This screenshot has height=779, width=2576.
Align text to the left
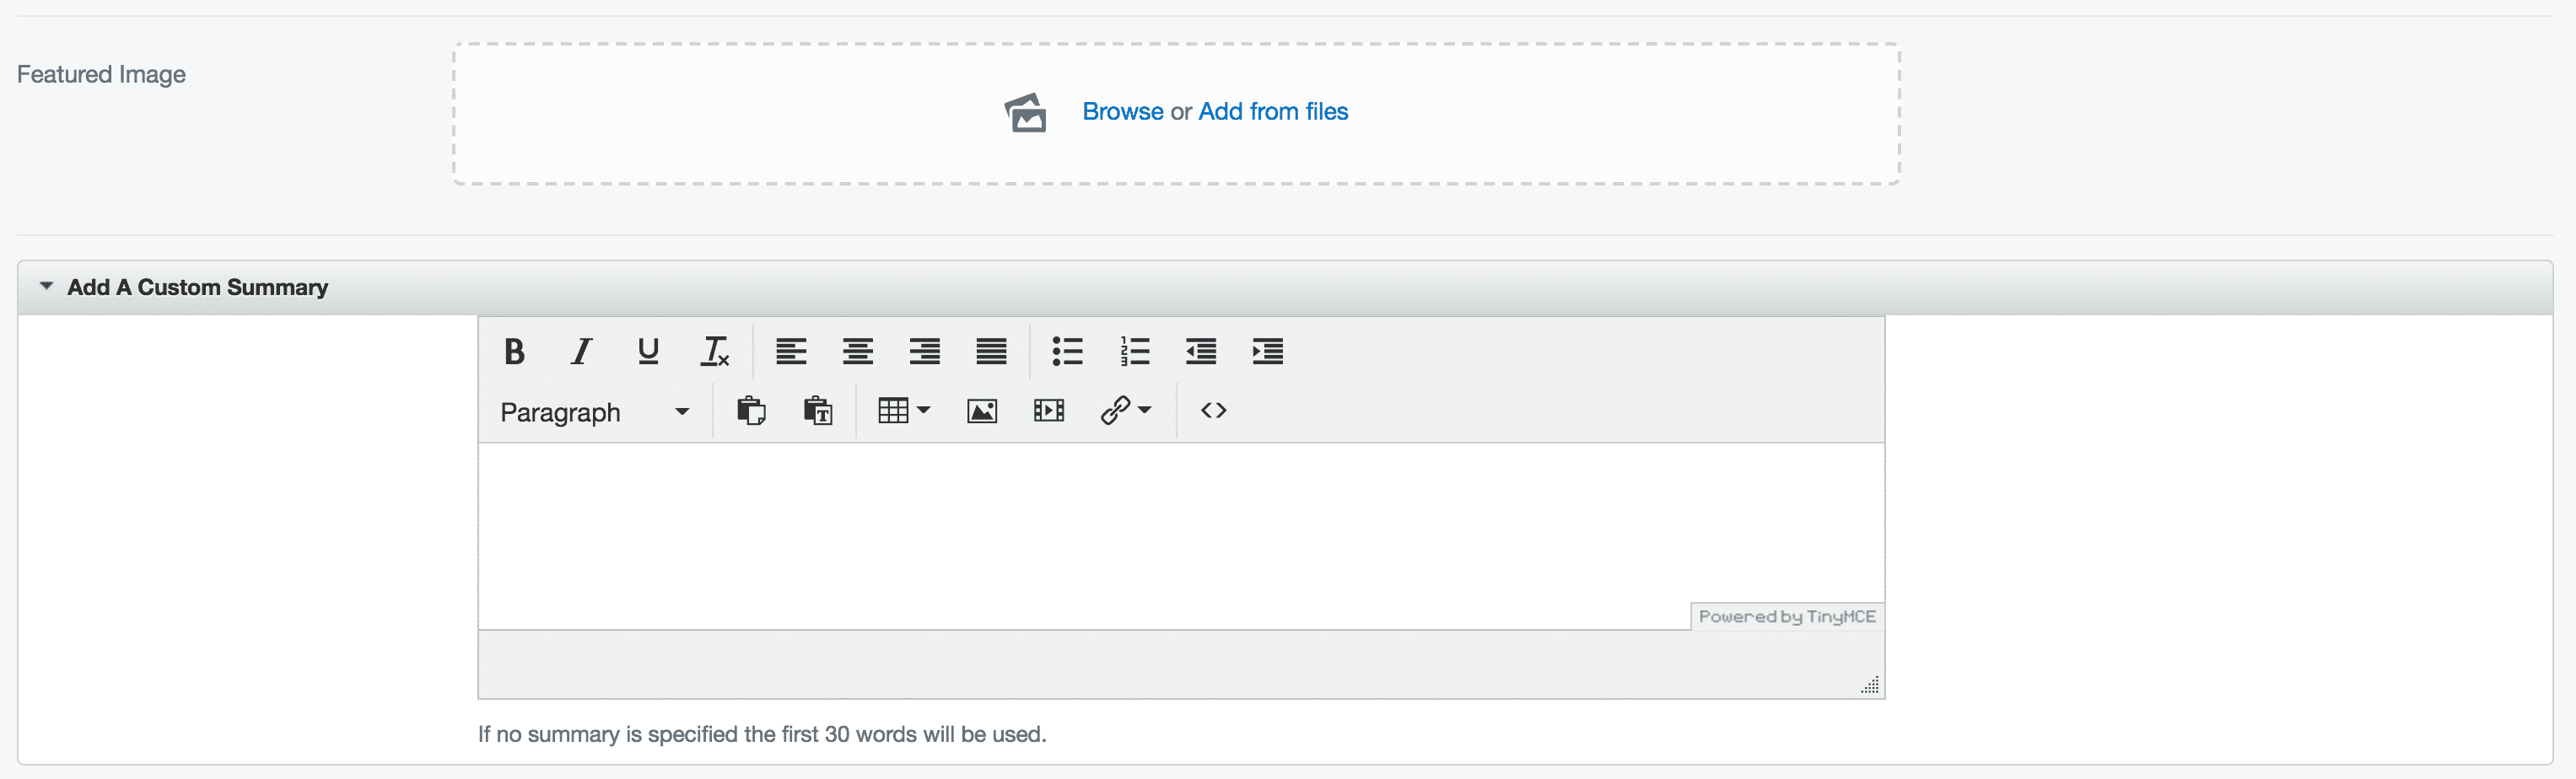pyautogui.click(x=791, y=351)
